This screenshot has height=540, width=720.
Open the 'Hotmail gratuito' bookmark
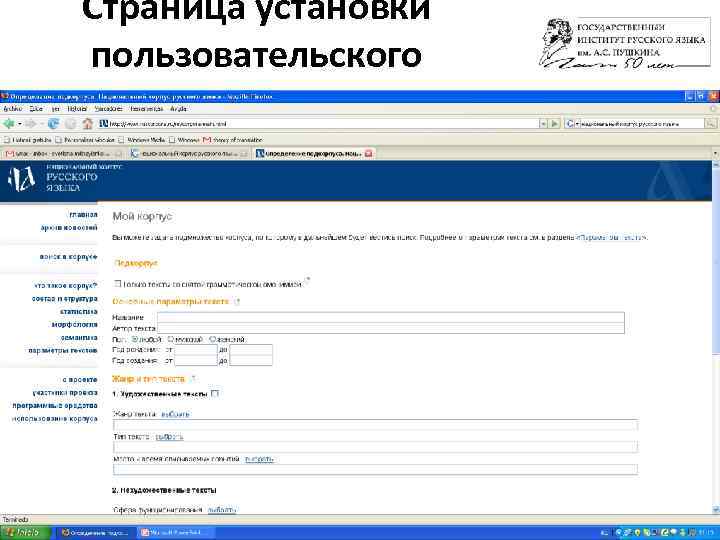point(28,140)
